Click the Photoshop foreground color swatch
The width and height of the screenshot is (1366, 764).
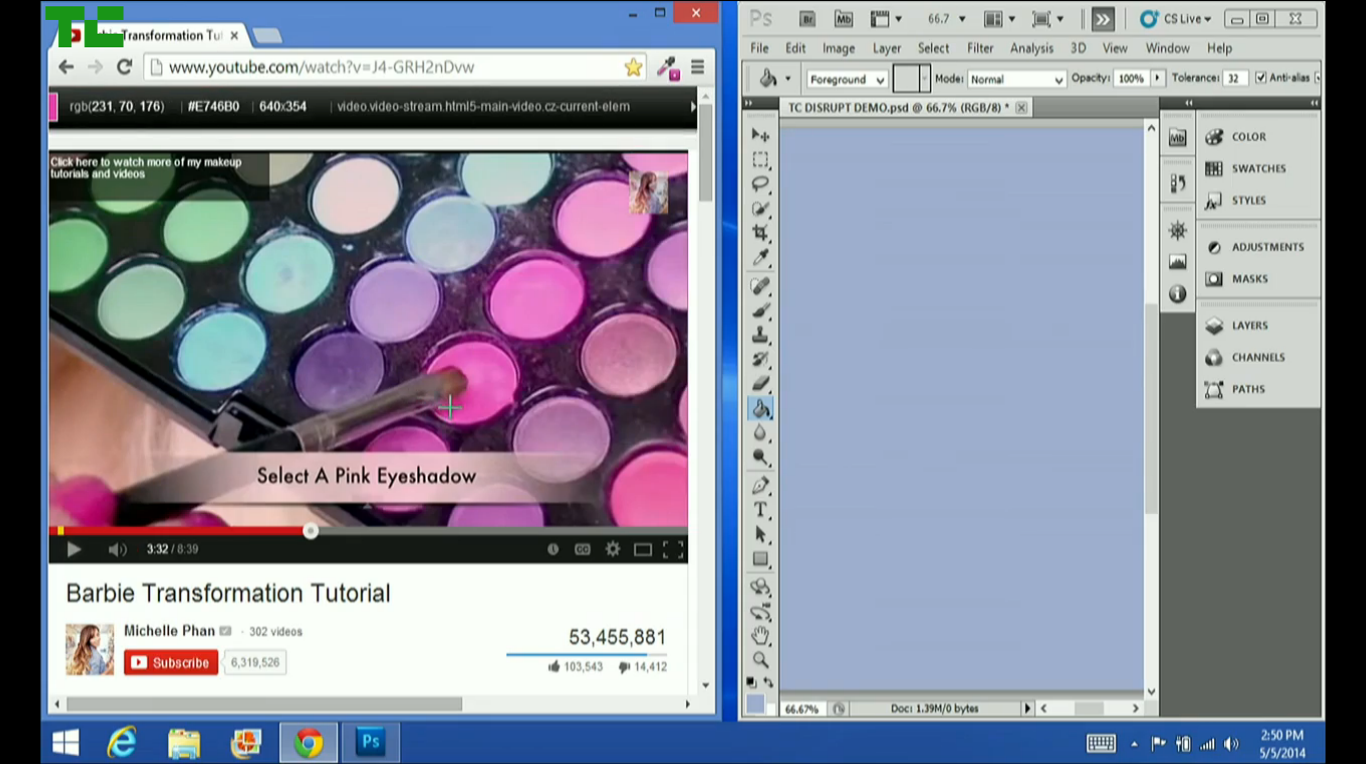coord(755,703)
